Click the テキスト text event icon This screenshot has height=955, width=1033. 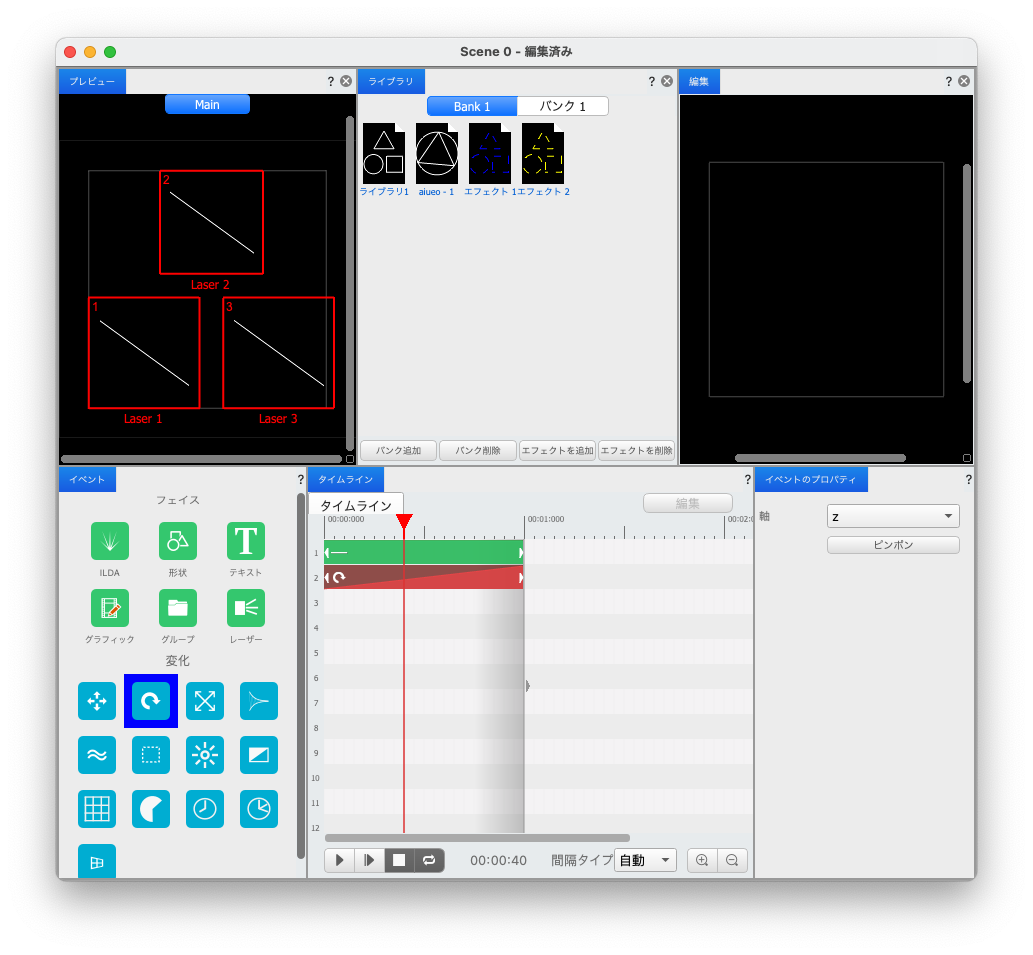coord(246,541)
